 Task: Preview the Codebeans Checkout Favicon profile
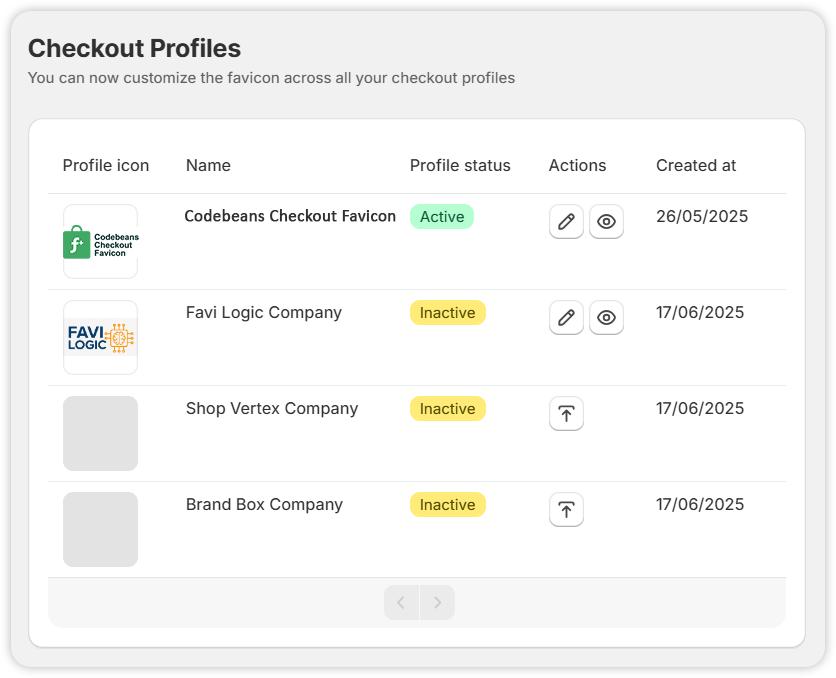coord(606,222)
